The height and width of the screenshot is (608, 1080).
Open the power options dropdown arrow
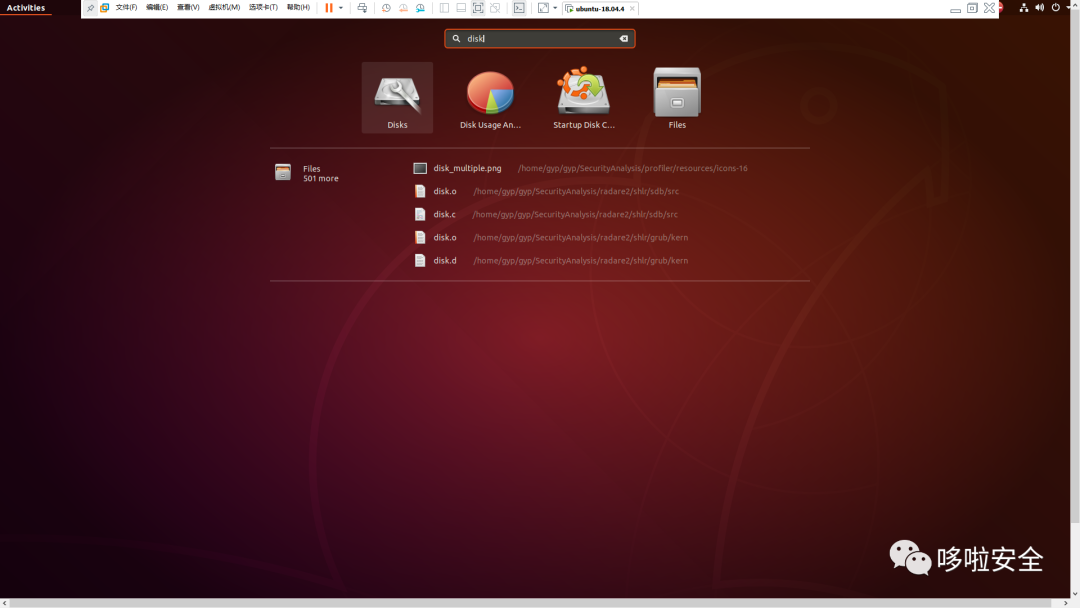(x=341, y=8)
